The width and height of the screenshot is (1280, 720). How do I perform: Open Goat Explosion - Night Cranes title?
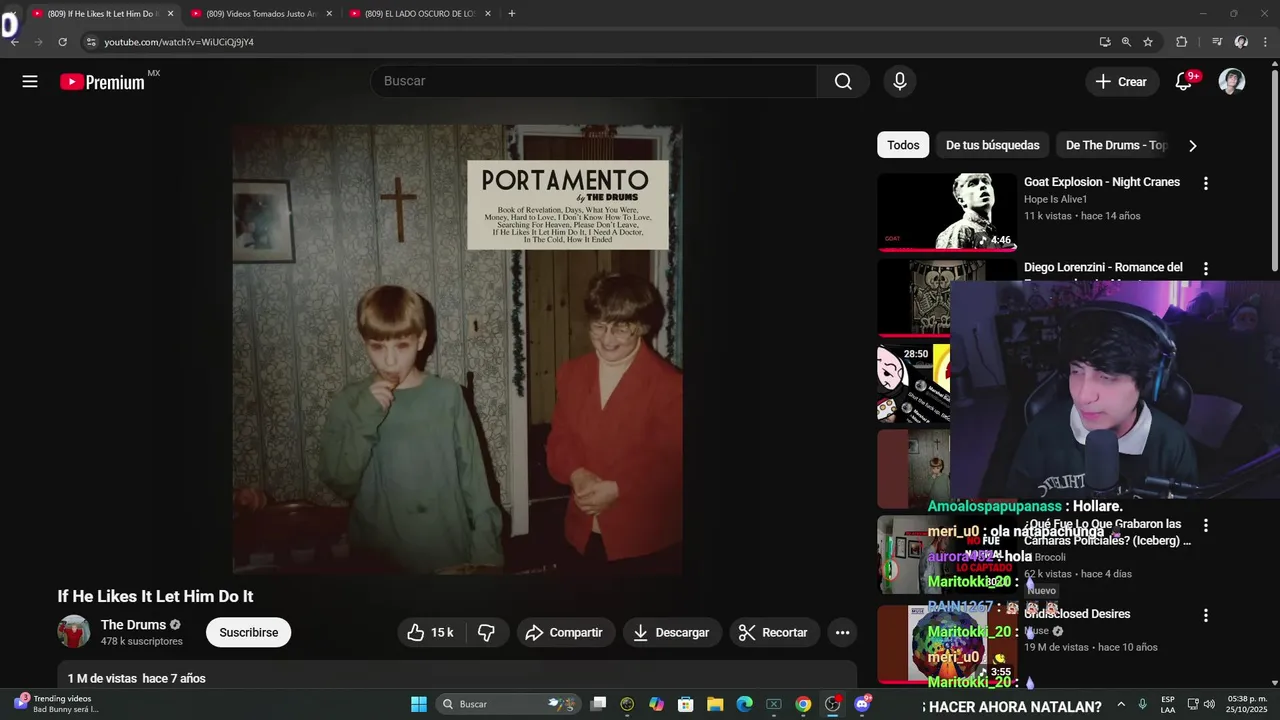point(1102,182)
